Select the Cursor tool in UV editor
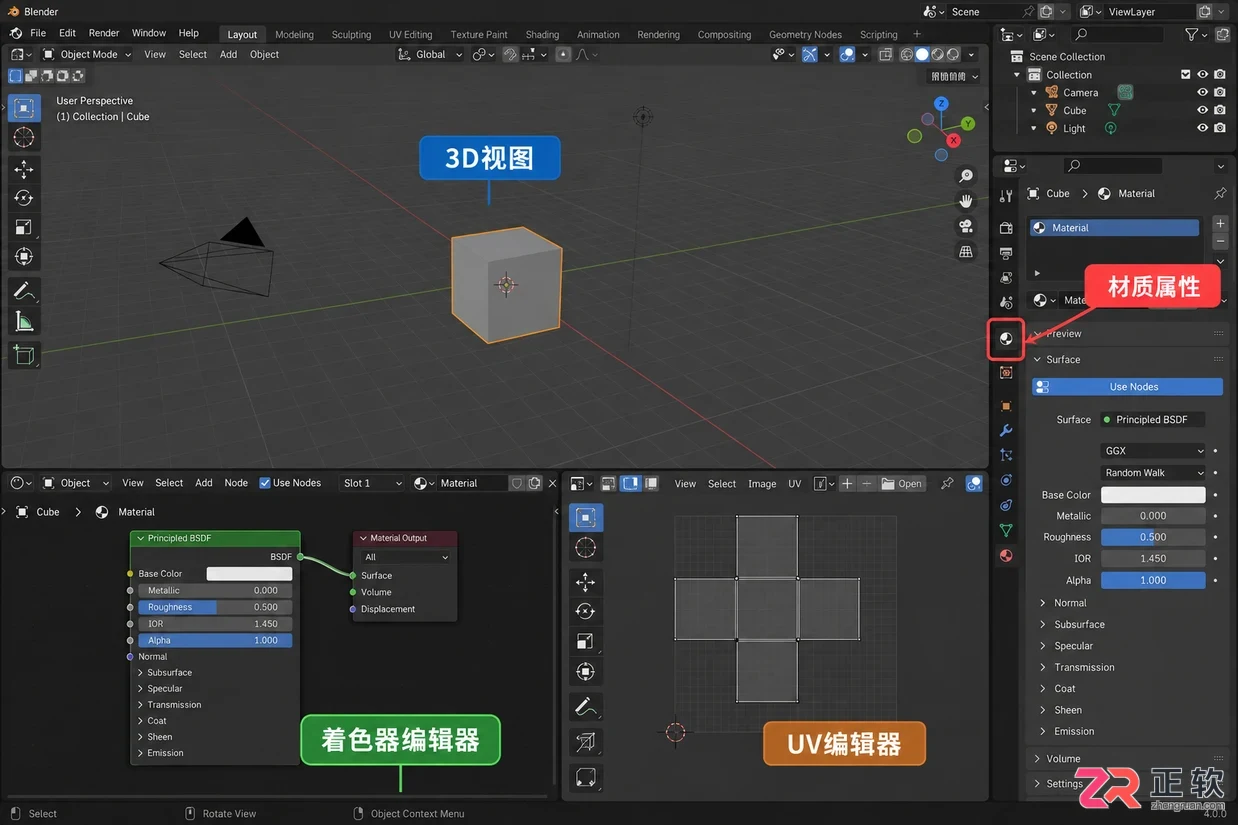 click(586, 548)
